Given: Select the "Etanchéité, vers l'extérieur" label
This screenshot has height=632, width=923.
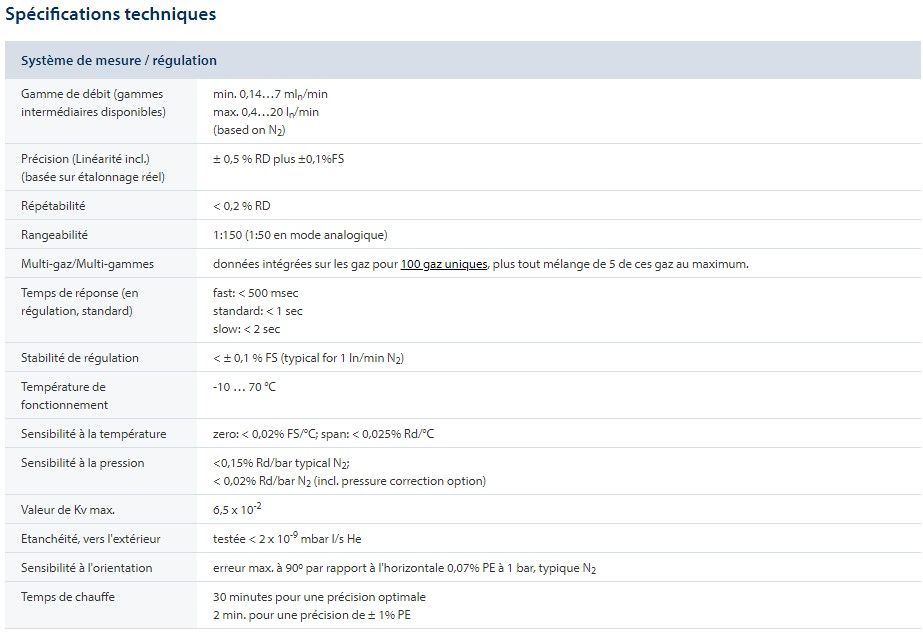Looking at the screenshot, I should point(91,539).
